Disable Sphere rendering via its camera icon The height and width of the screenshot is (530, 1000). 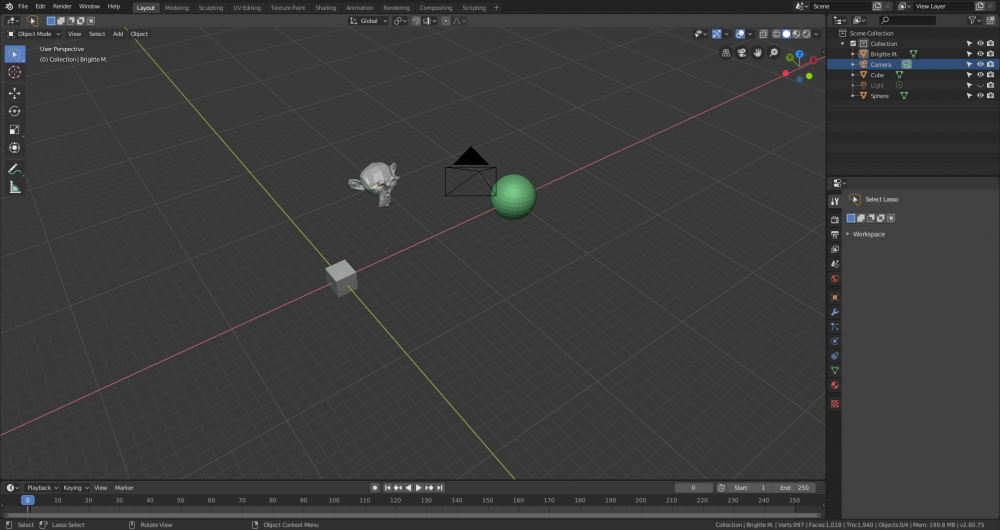coord(990,96)
